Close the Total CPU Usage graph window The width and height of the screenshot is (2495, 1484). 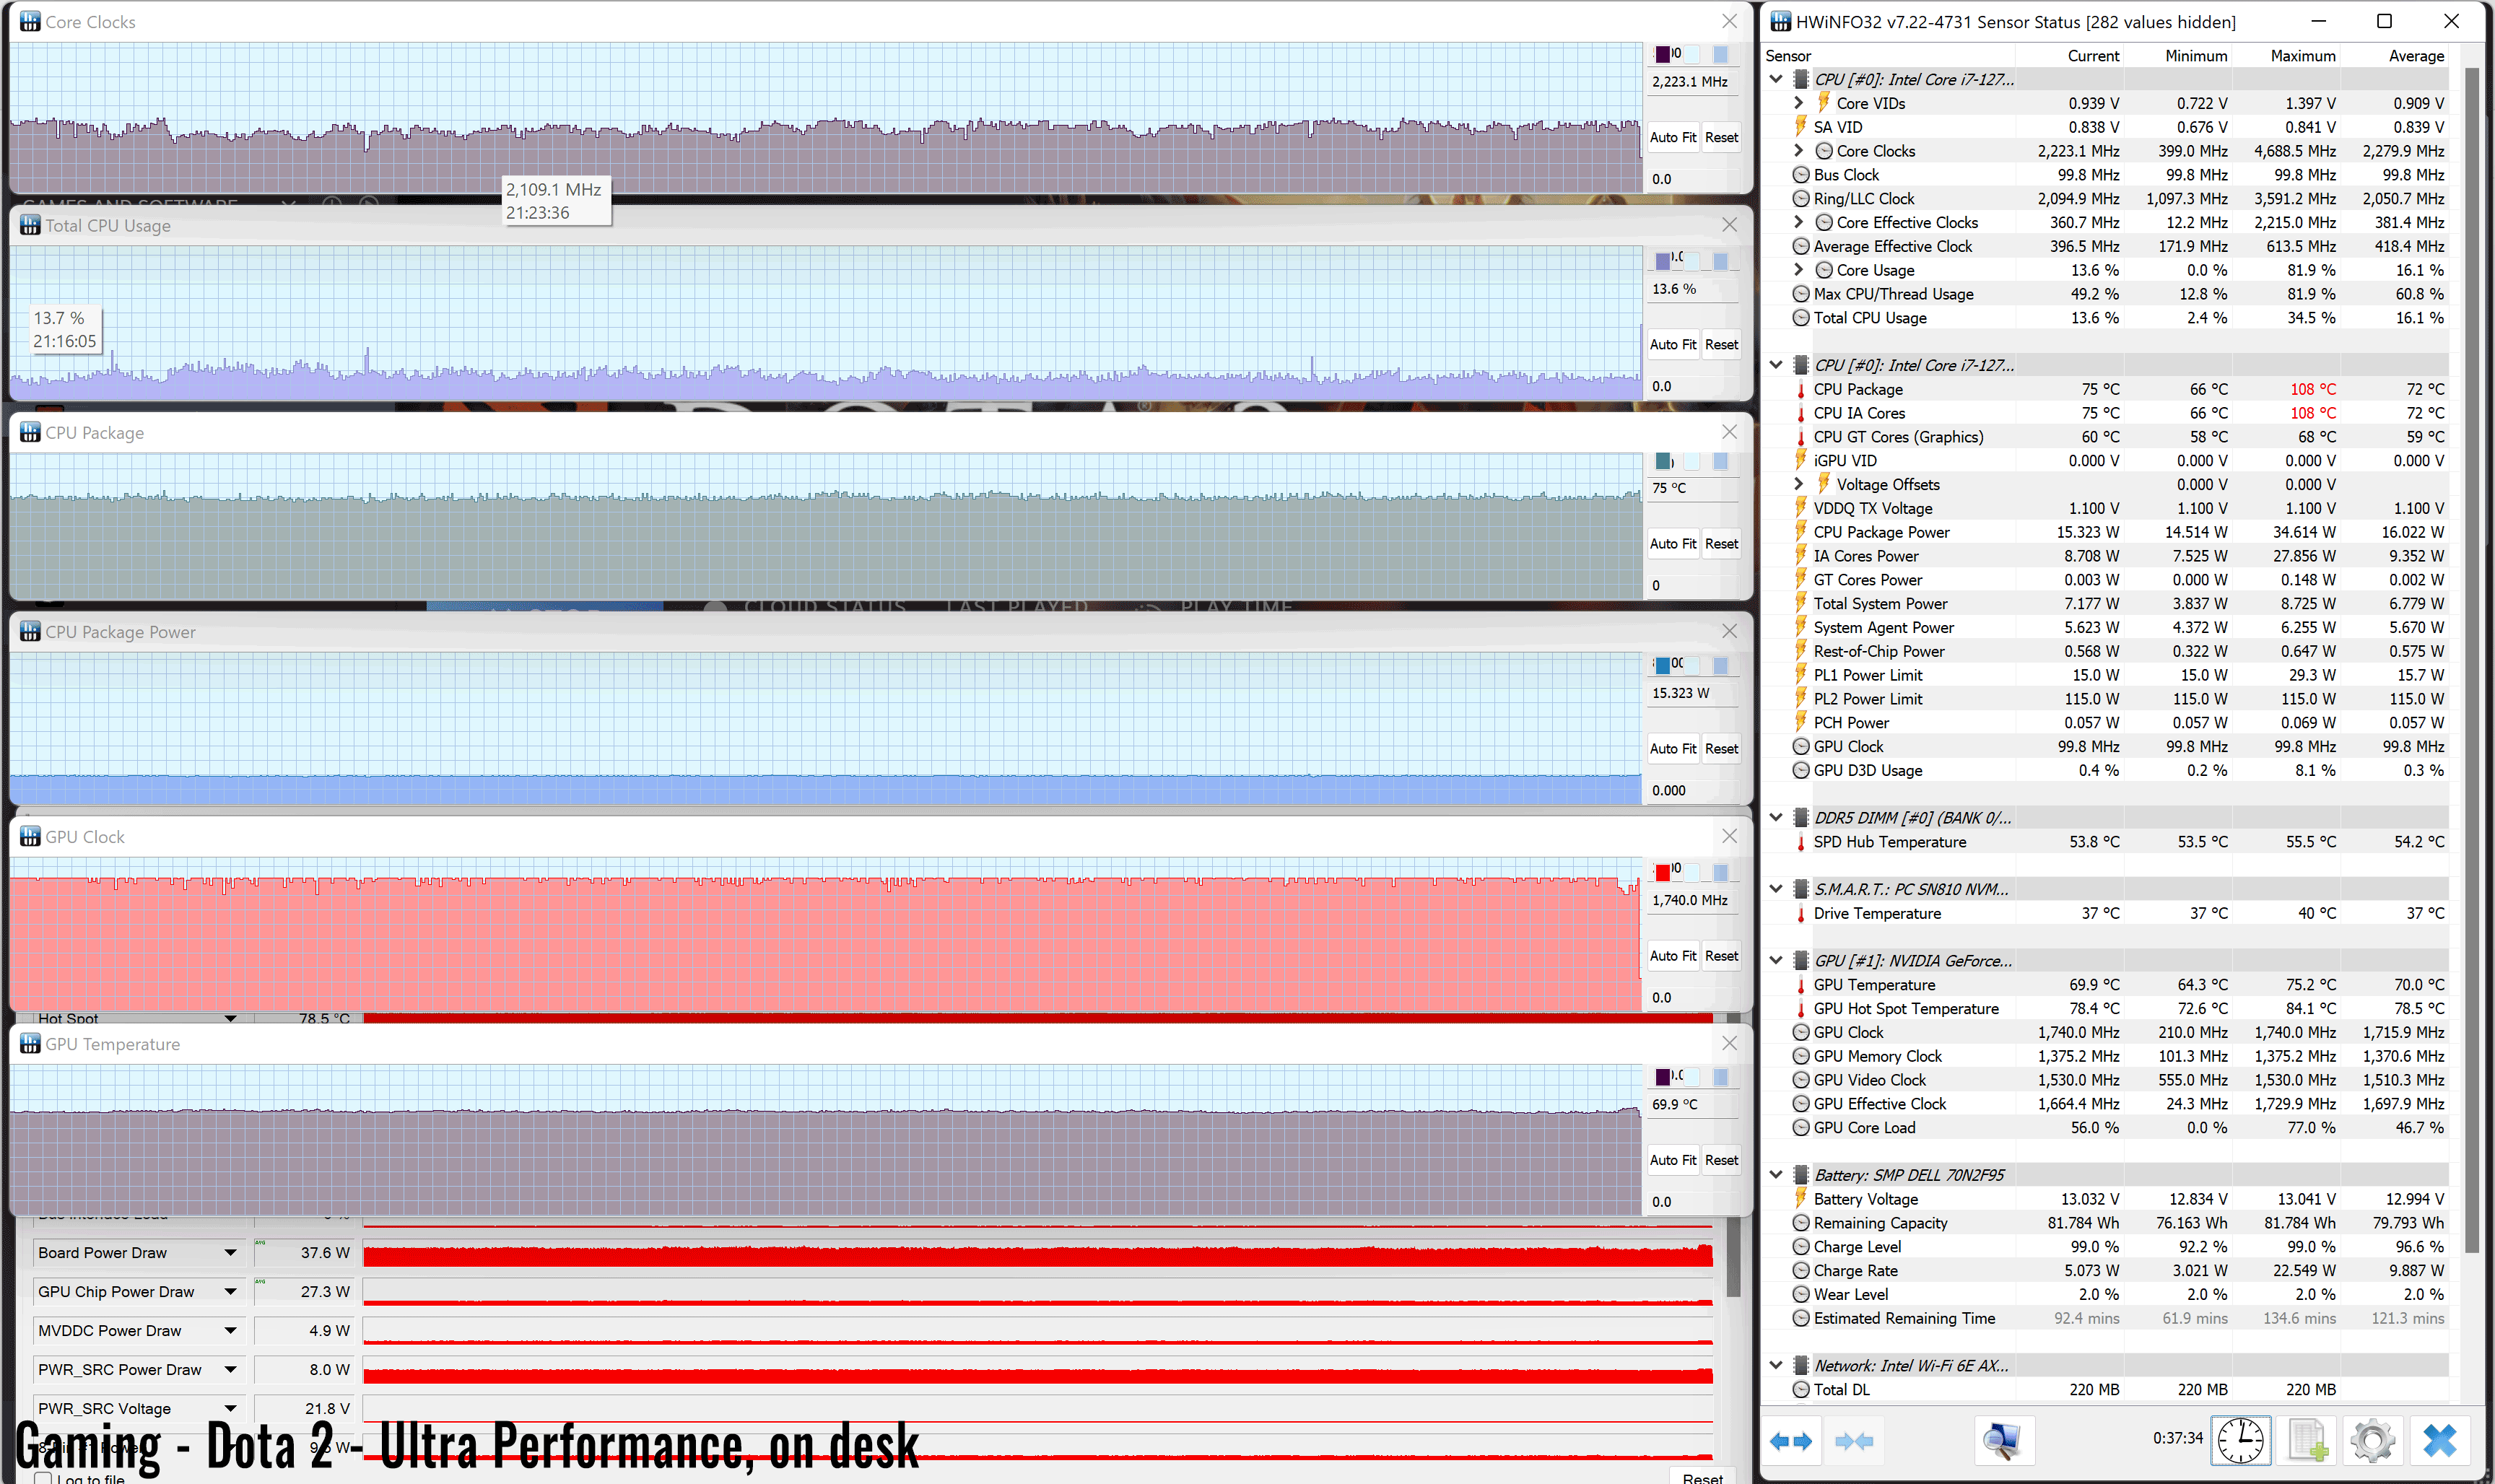point(1729,225)
